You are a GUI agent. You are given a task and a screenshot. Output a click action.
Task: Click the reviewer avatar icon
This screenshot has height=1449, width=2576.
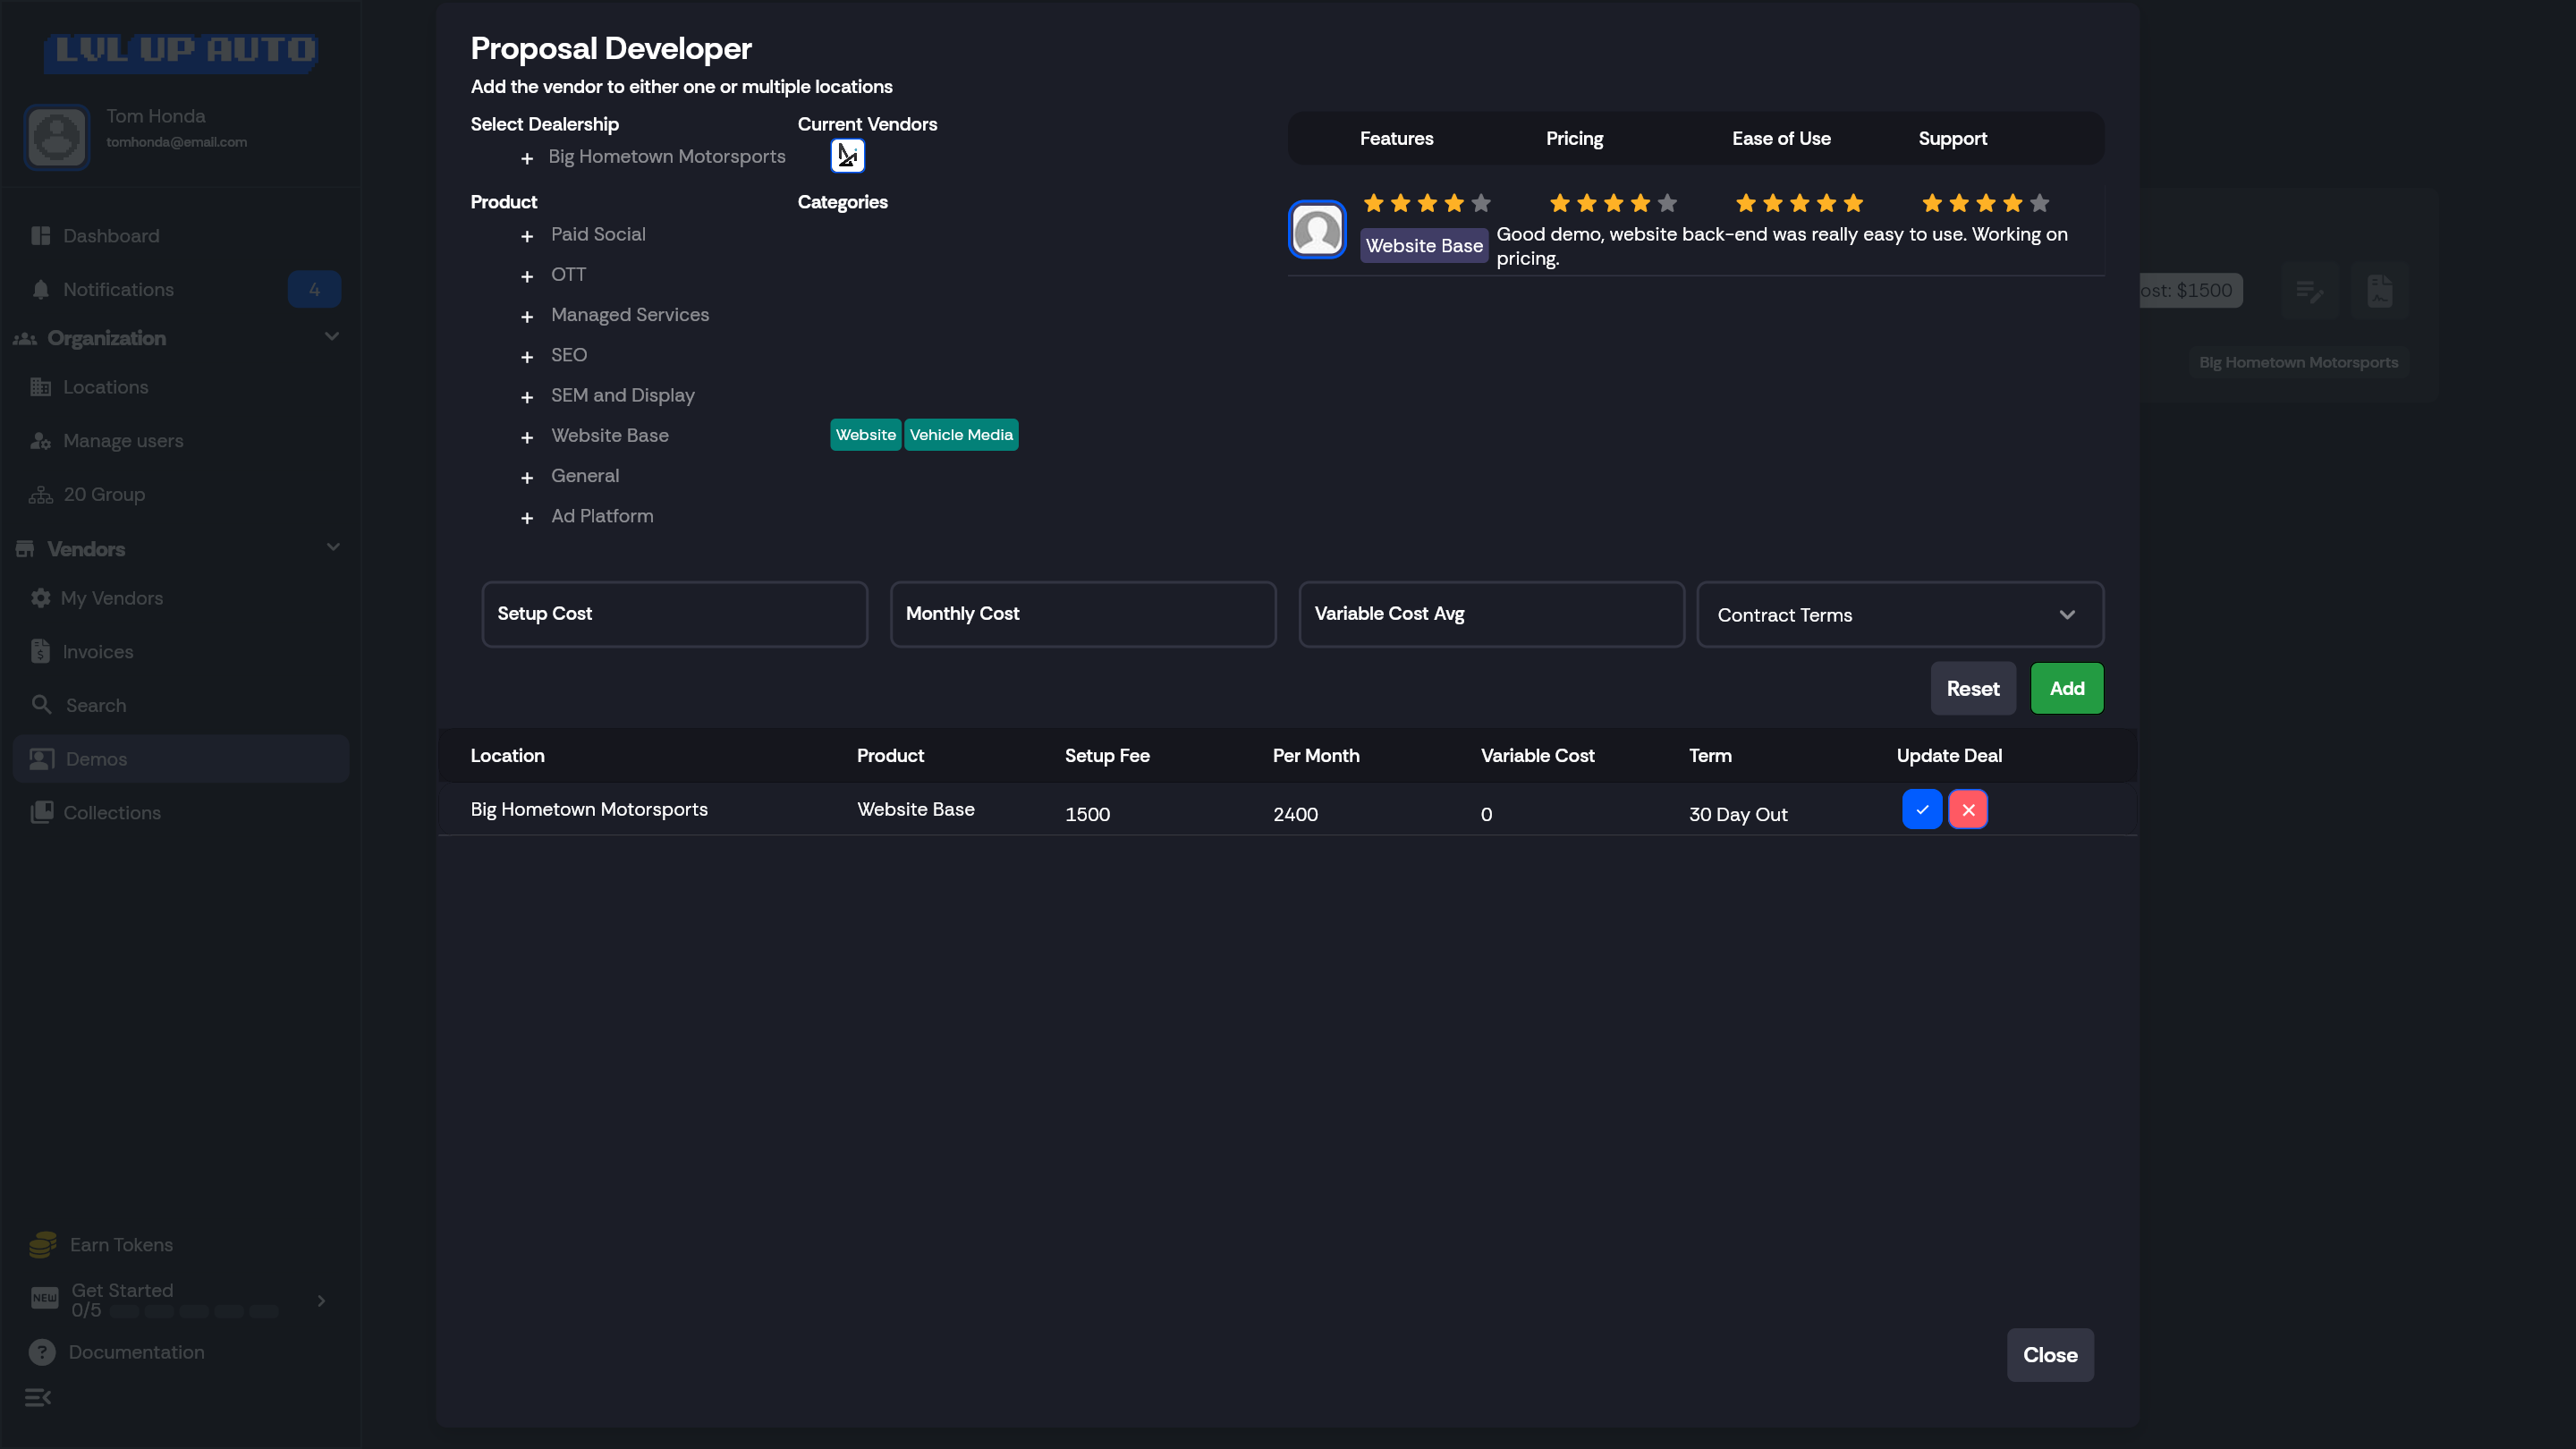[1317, 231]
